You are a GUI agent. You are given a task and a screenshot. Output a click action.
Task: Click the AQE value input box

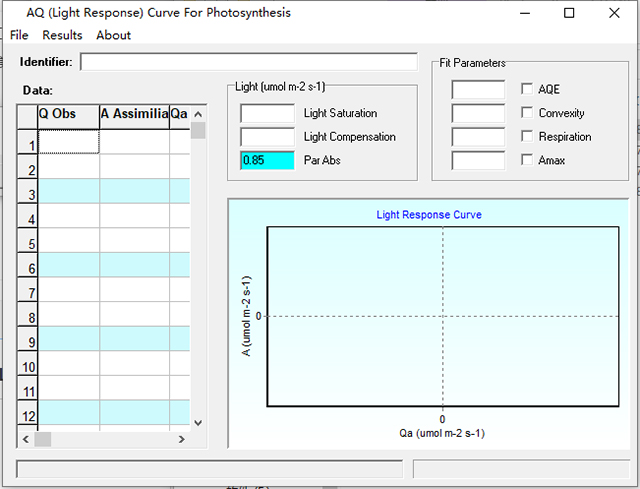tap(478, 90)
